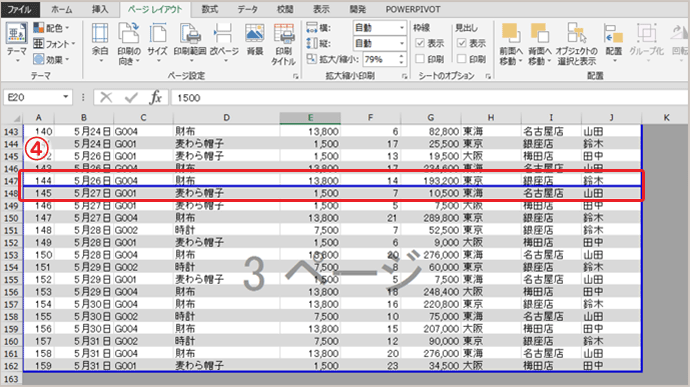Click the ファイル button
The height and width of the screenshot is (387, 690).
click(20, 9)
